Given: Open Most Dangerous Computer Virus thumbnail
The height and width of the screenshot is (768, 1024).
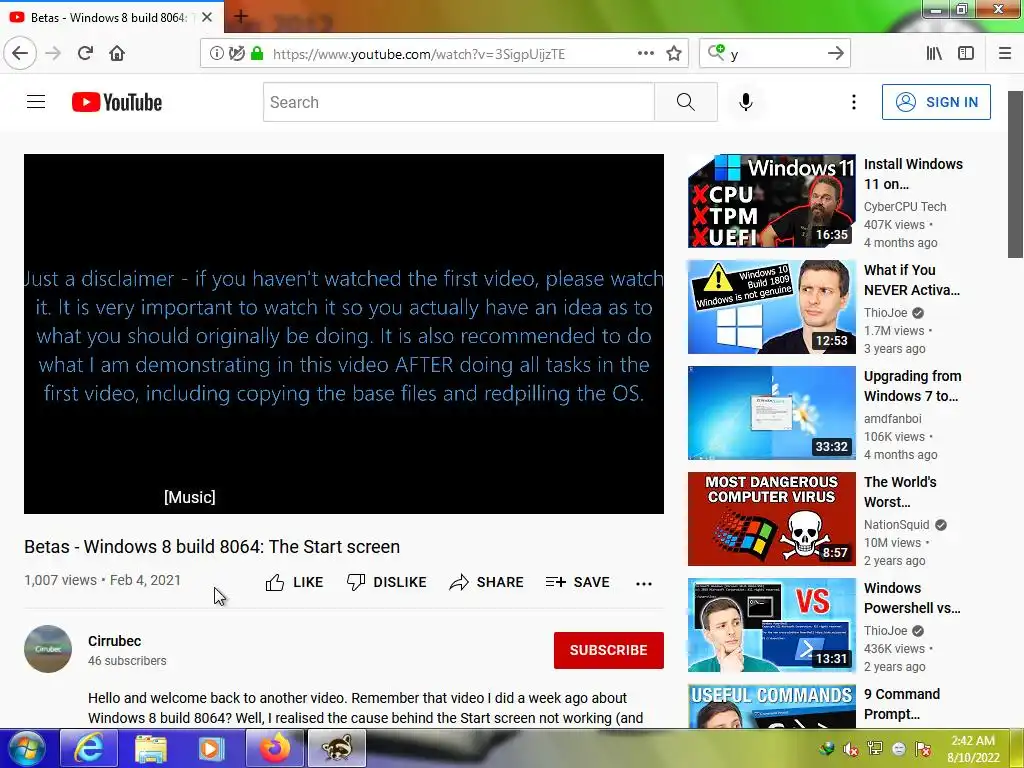Looking at the screenshot, I should [771, 519].
